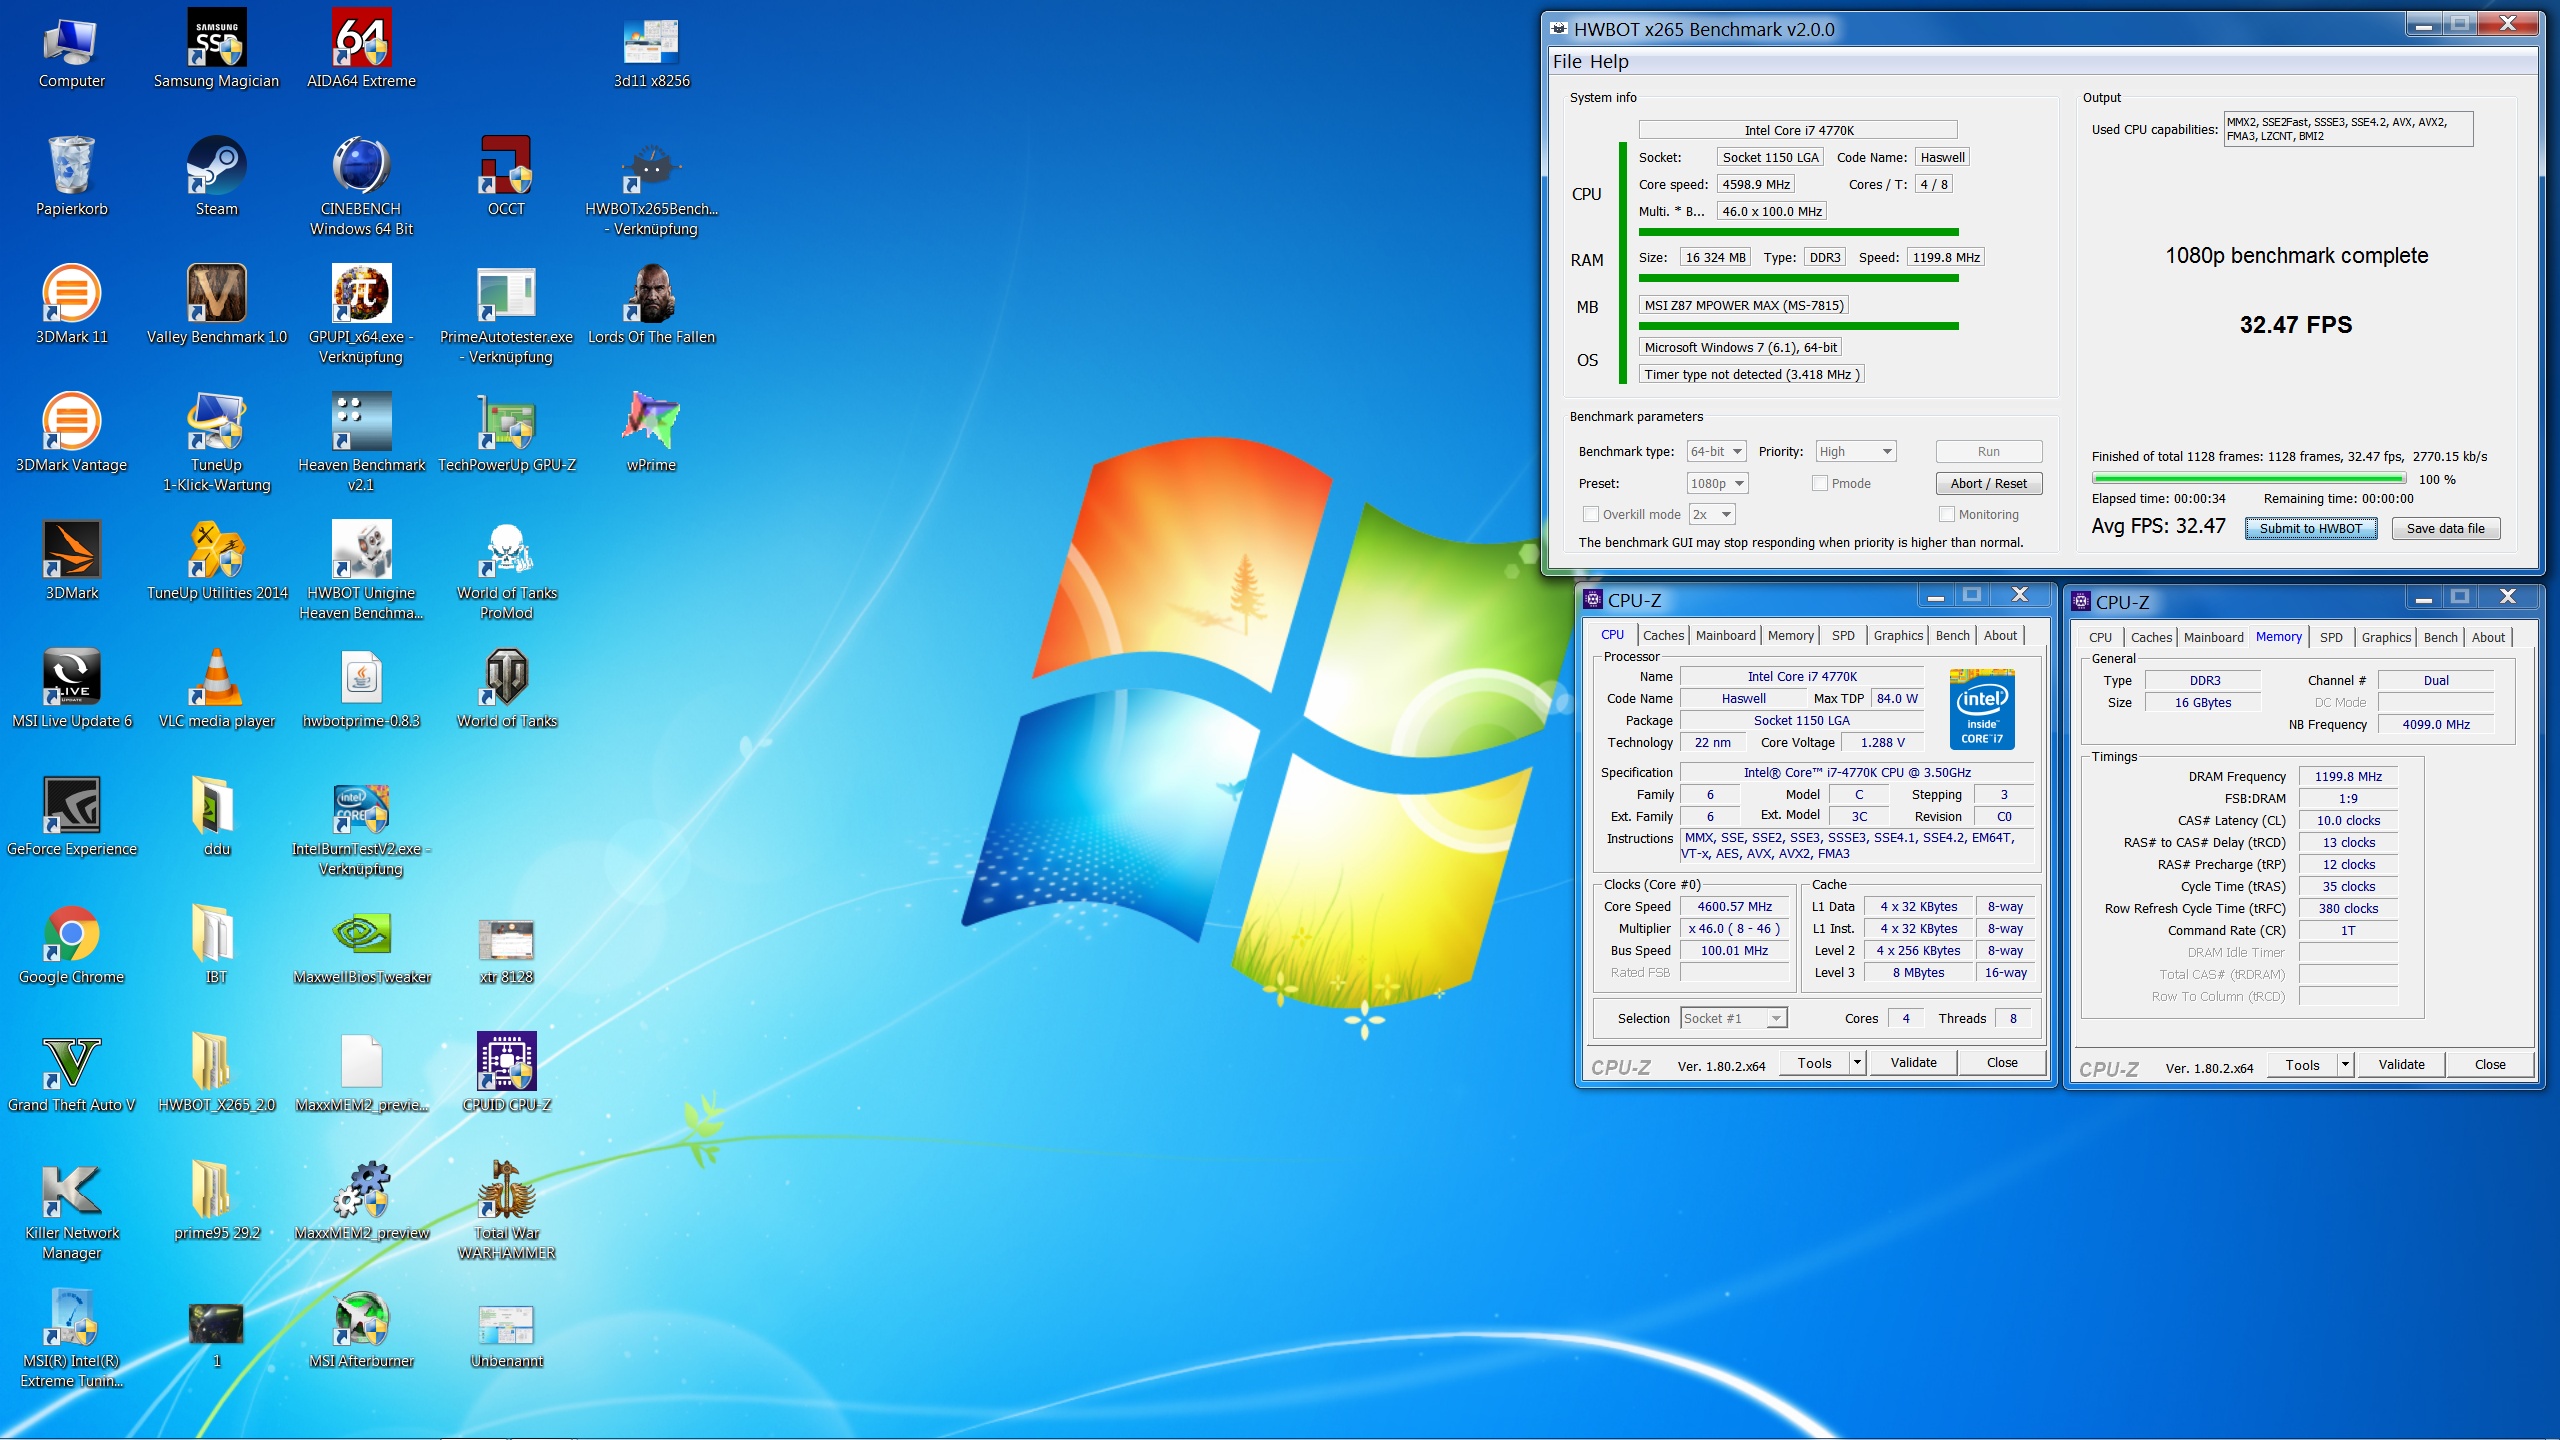Screen dimensions: 2560x1440
Task: Click the Tools button in the CPU-Z CPU tab window
Action: [x=1814, y=1063]
